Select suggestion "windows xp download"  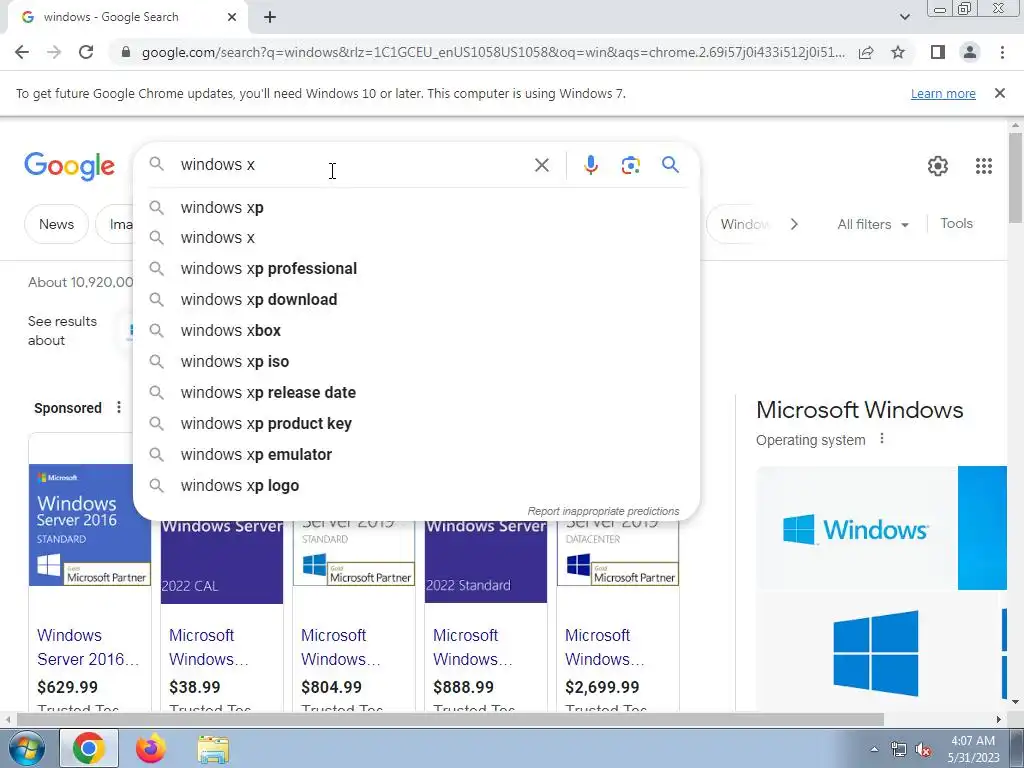(416, 300)
